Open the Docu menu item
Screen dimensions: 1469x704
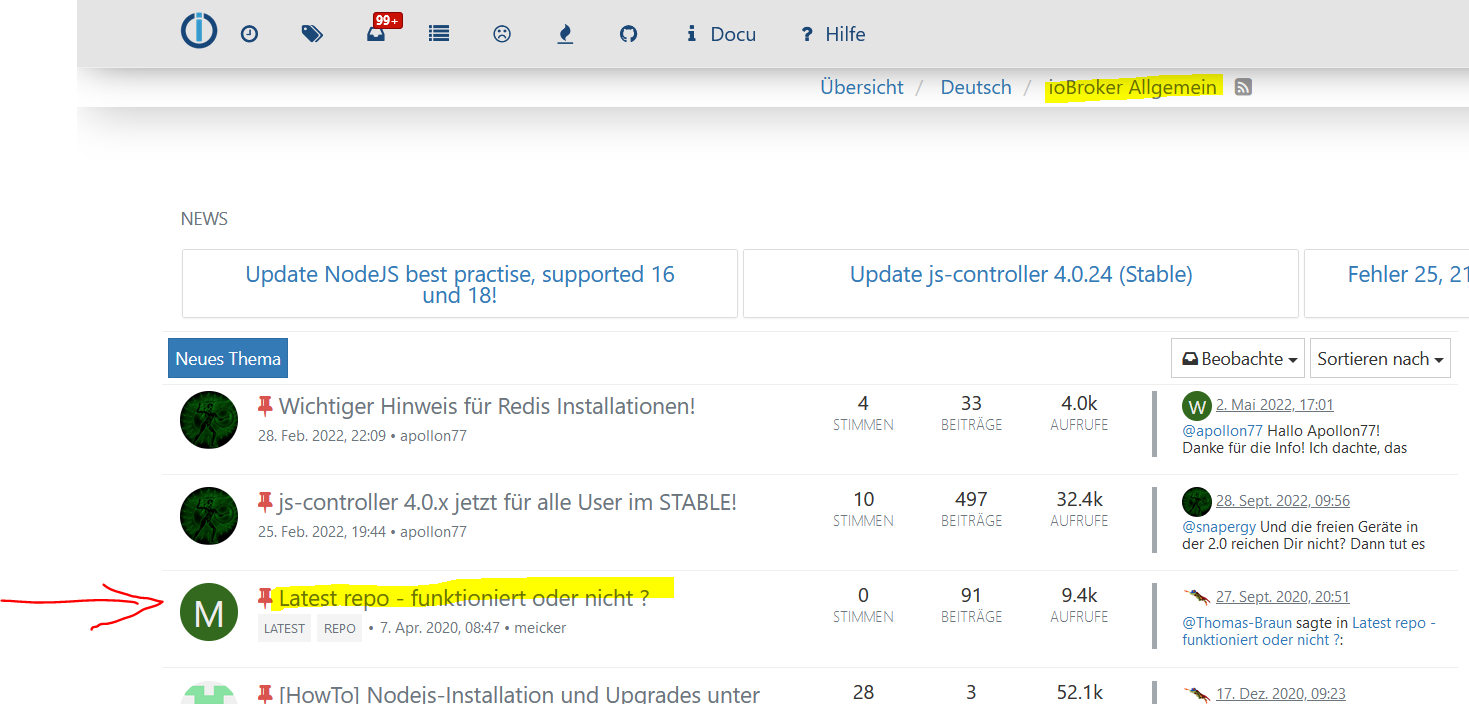720,34
